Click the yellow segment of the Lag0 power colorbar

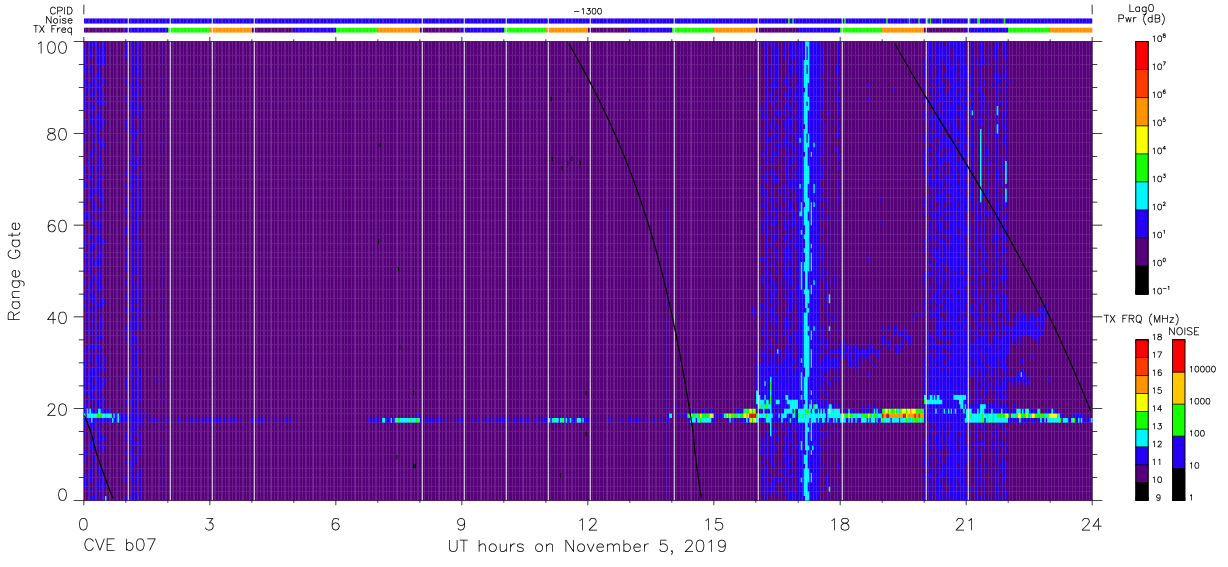click(1143, 138)
